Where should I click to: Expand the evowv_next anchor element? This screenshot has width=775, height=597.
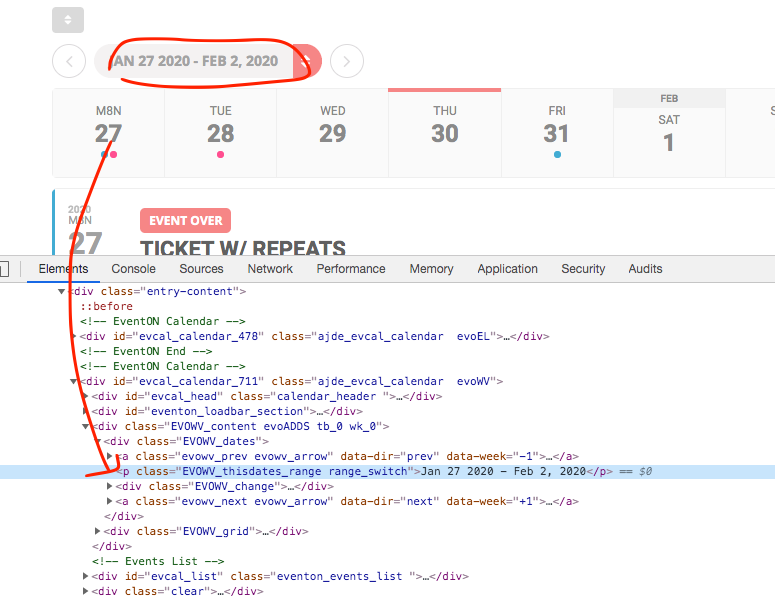[x=110, y=501]
